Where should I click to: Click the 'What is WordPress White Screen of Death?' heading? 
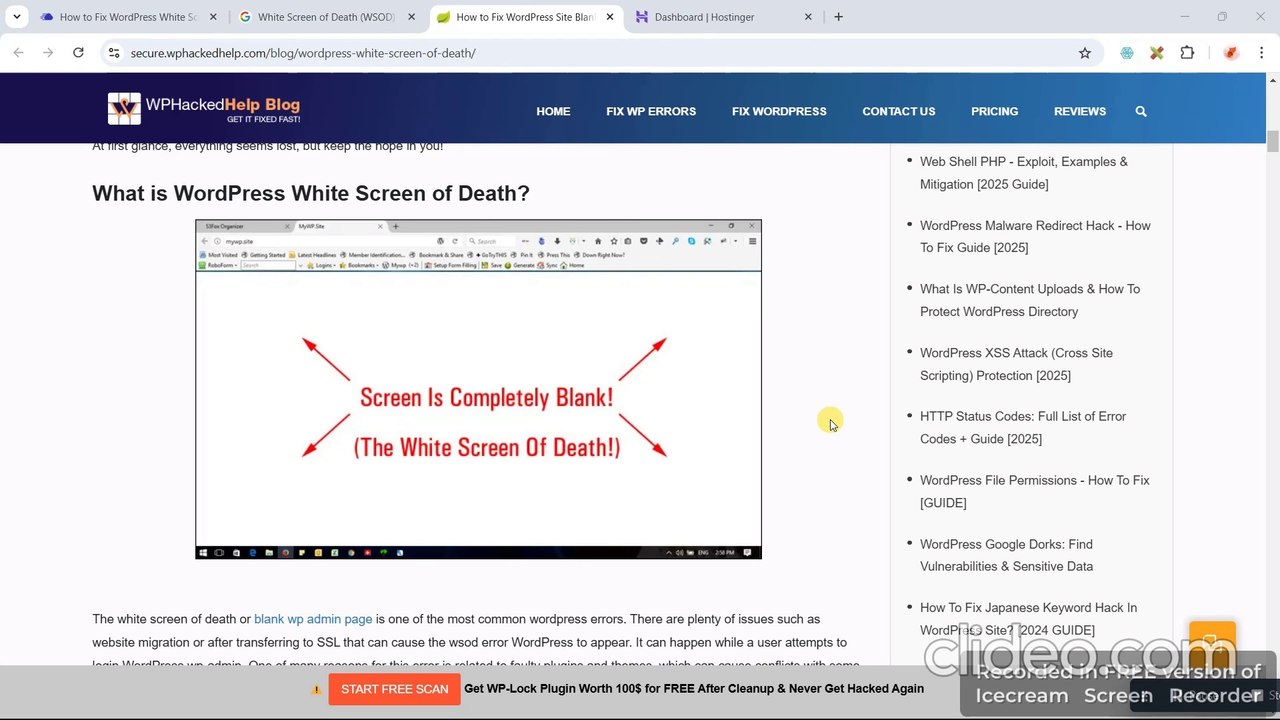pos(311,193)
